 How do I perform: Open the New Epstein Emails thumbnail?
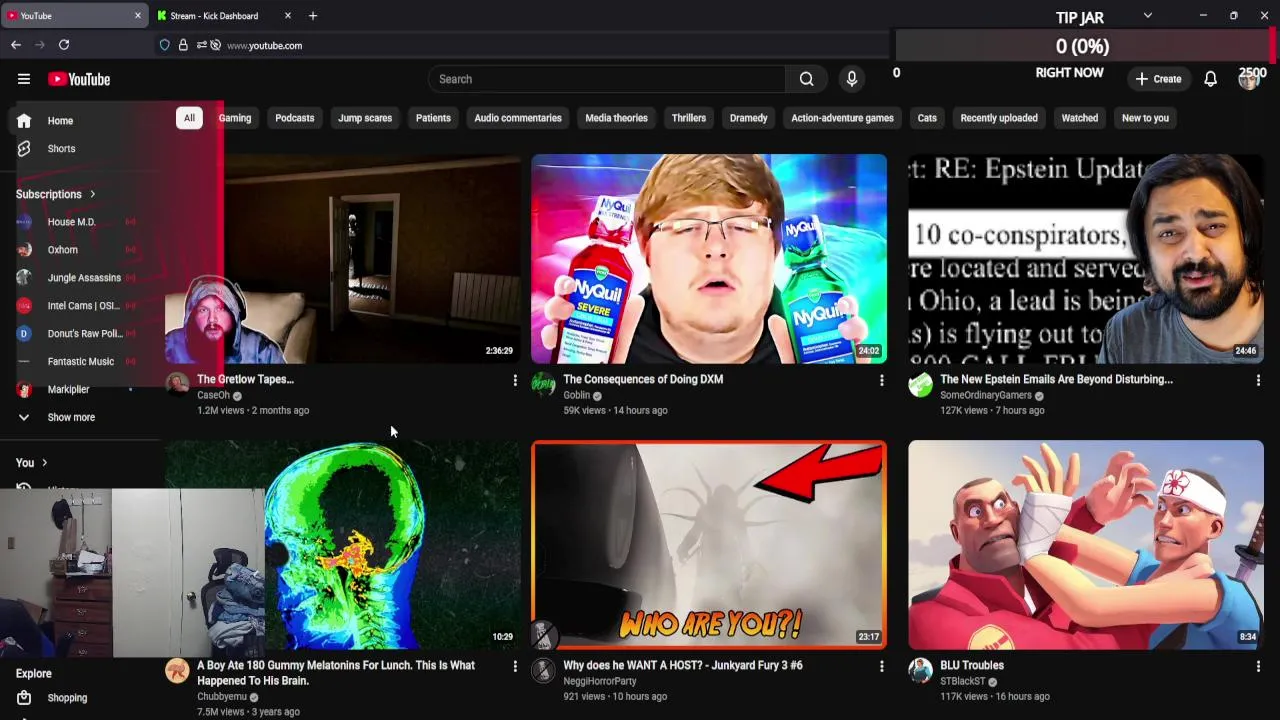click(1086, 259)
